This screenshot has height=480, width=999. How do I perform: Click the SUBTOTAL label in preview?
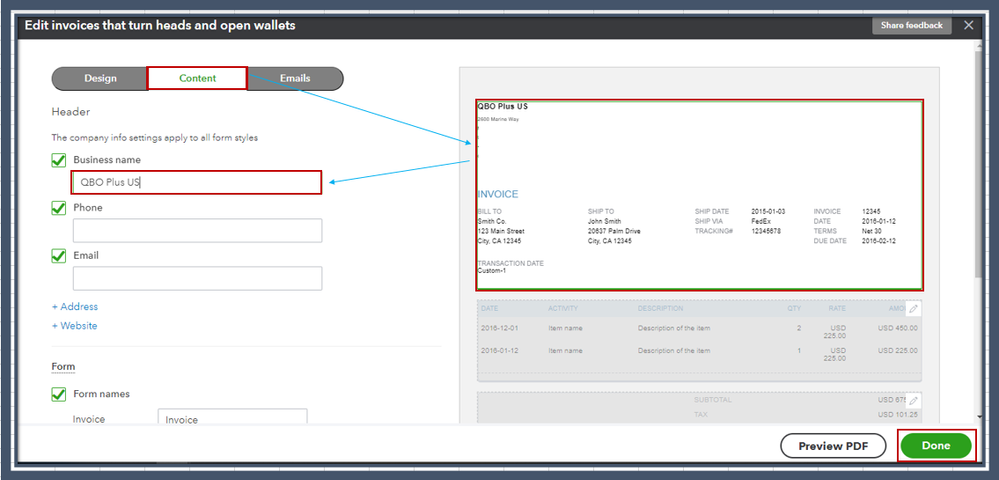[x=713, y=400]
